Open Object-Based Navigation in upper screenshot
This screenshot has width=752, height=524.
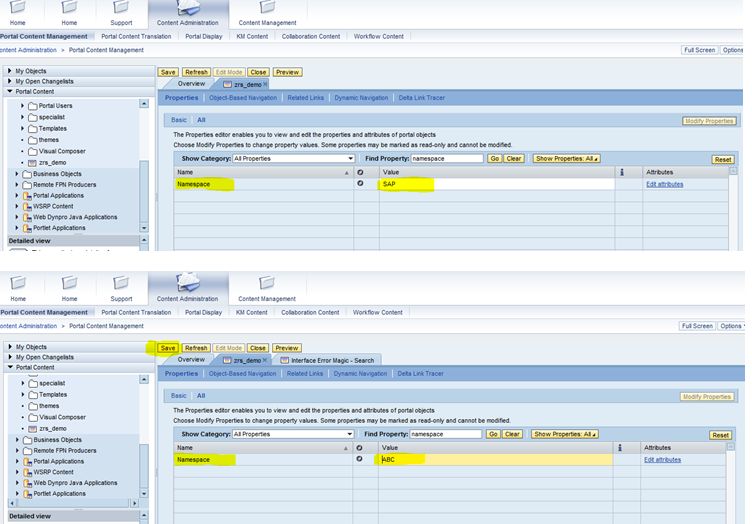(243, 98)
